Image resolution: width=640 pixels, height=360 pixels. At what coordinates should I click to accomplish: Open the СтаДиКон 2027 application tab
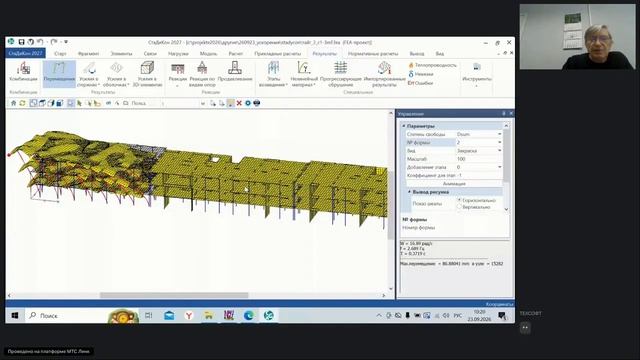25,53
